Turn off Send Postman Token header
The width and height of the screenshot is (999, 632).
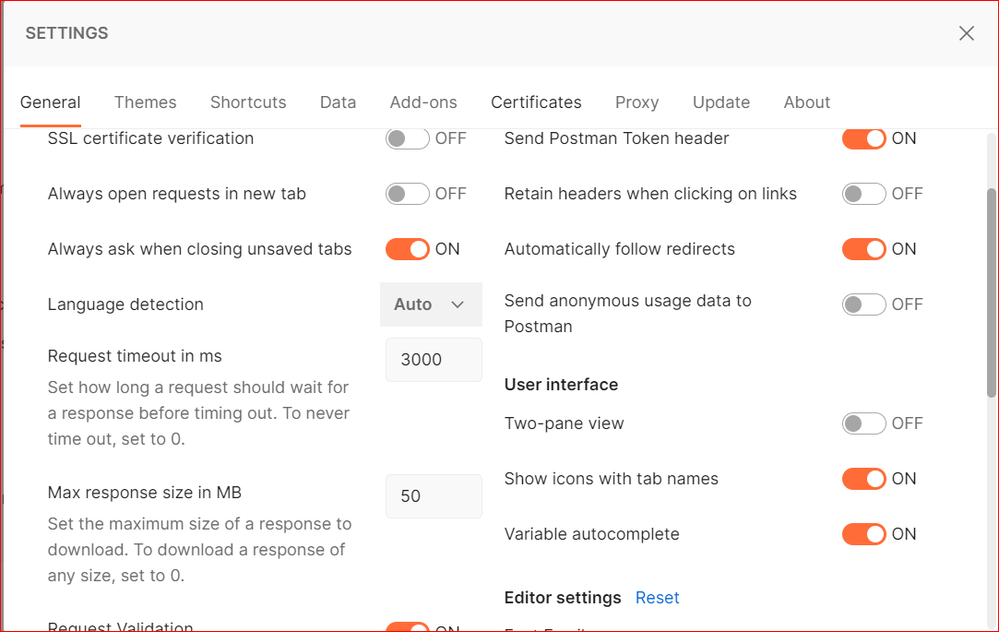864,138
